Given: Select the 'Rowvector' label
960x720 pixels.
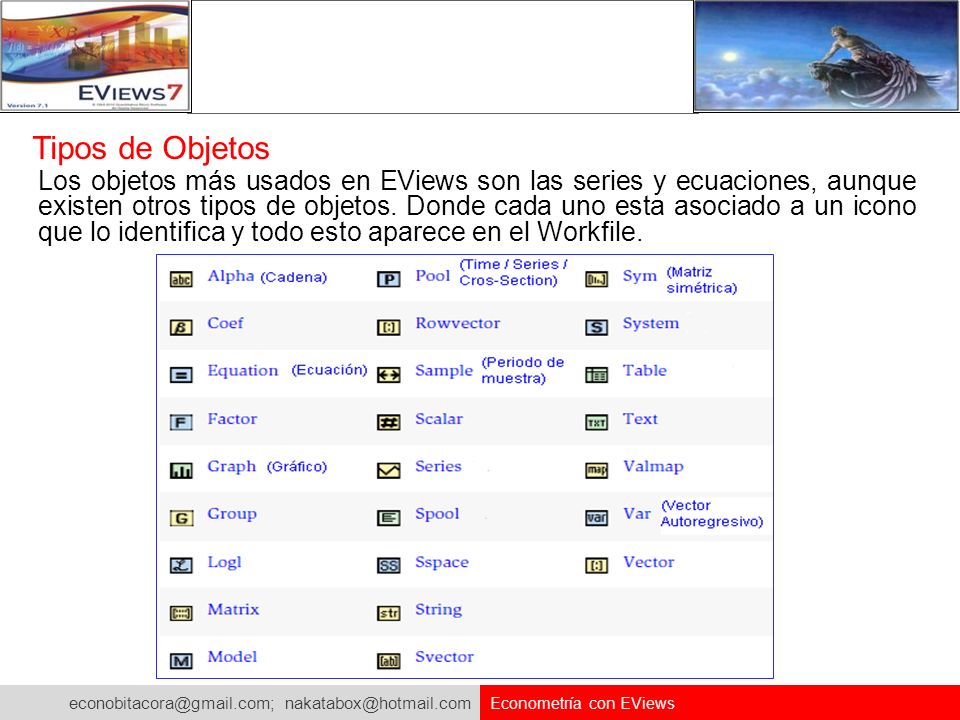Looking at the screenshot, I should 458,323.
